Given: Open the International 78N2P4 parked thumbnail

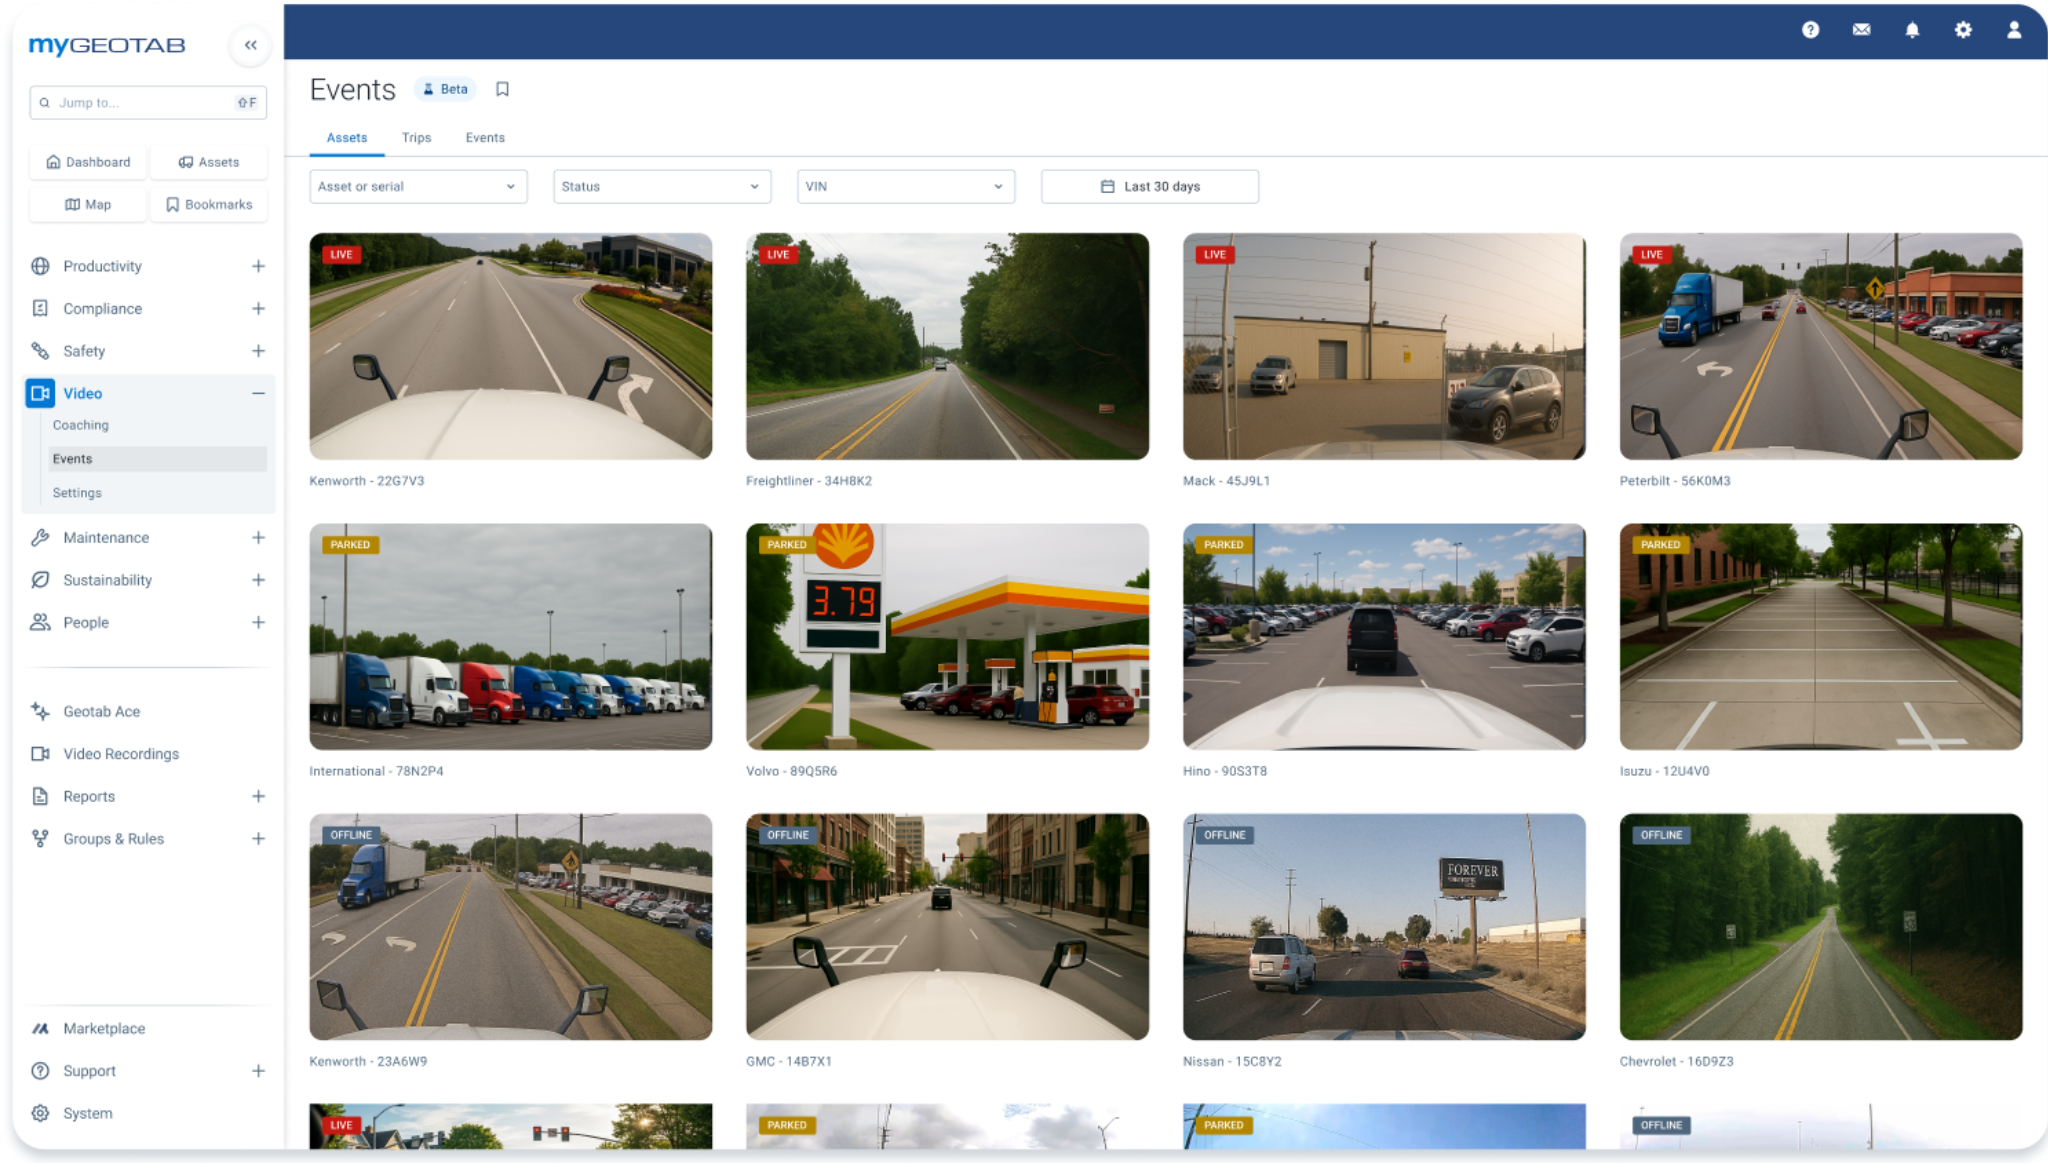Looking at the screenshot, I should pyautogui.click(x=511, y=637).
